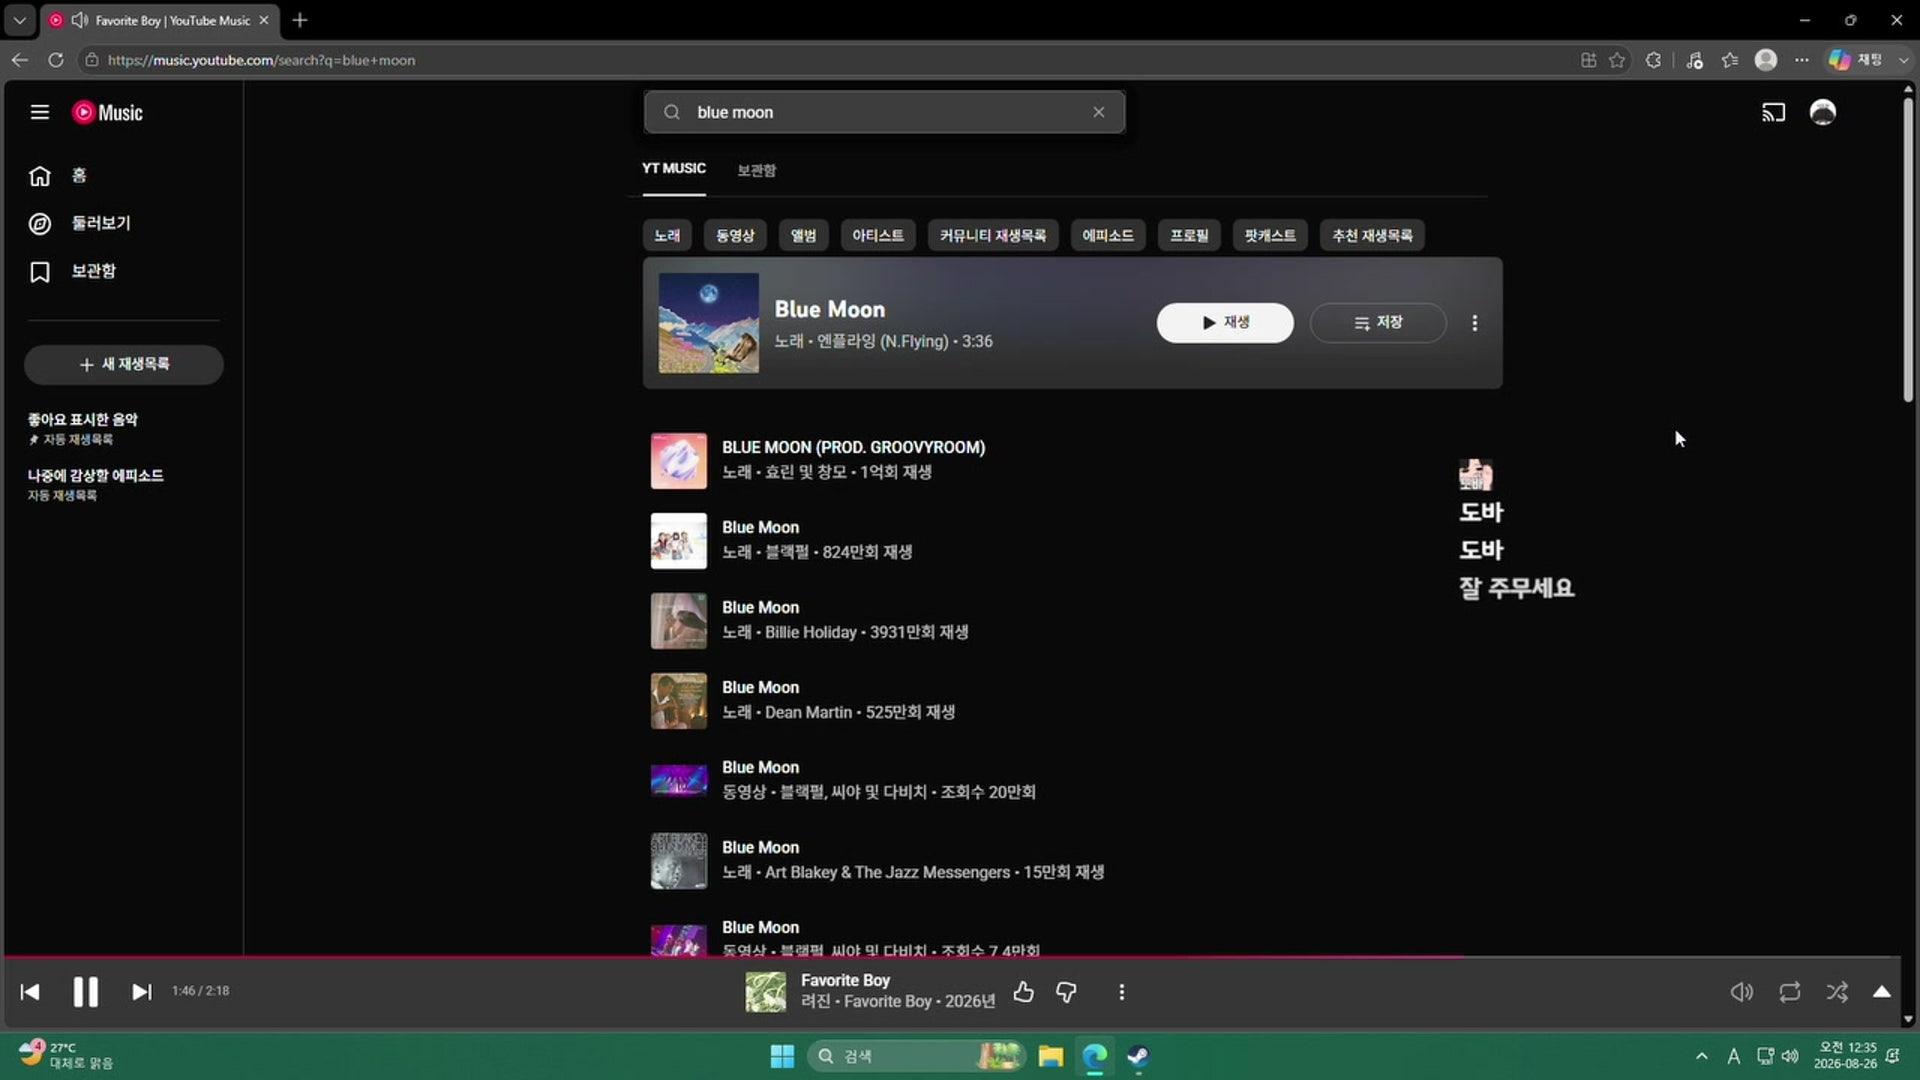This screenshot has width=1920, height=1080.
Task: Open the account avatar menu
Action: pos(1823,112)
